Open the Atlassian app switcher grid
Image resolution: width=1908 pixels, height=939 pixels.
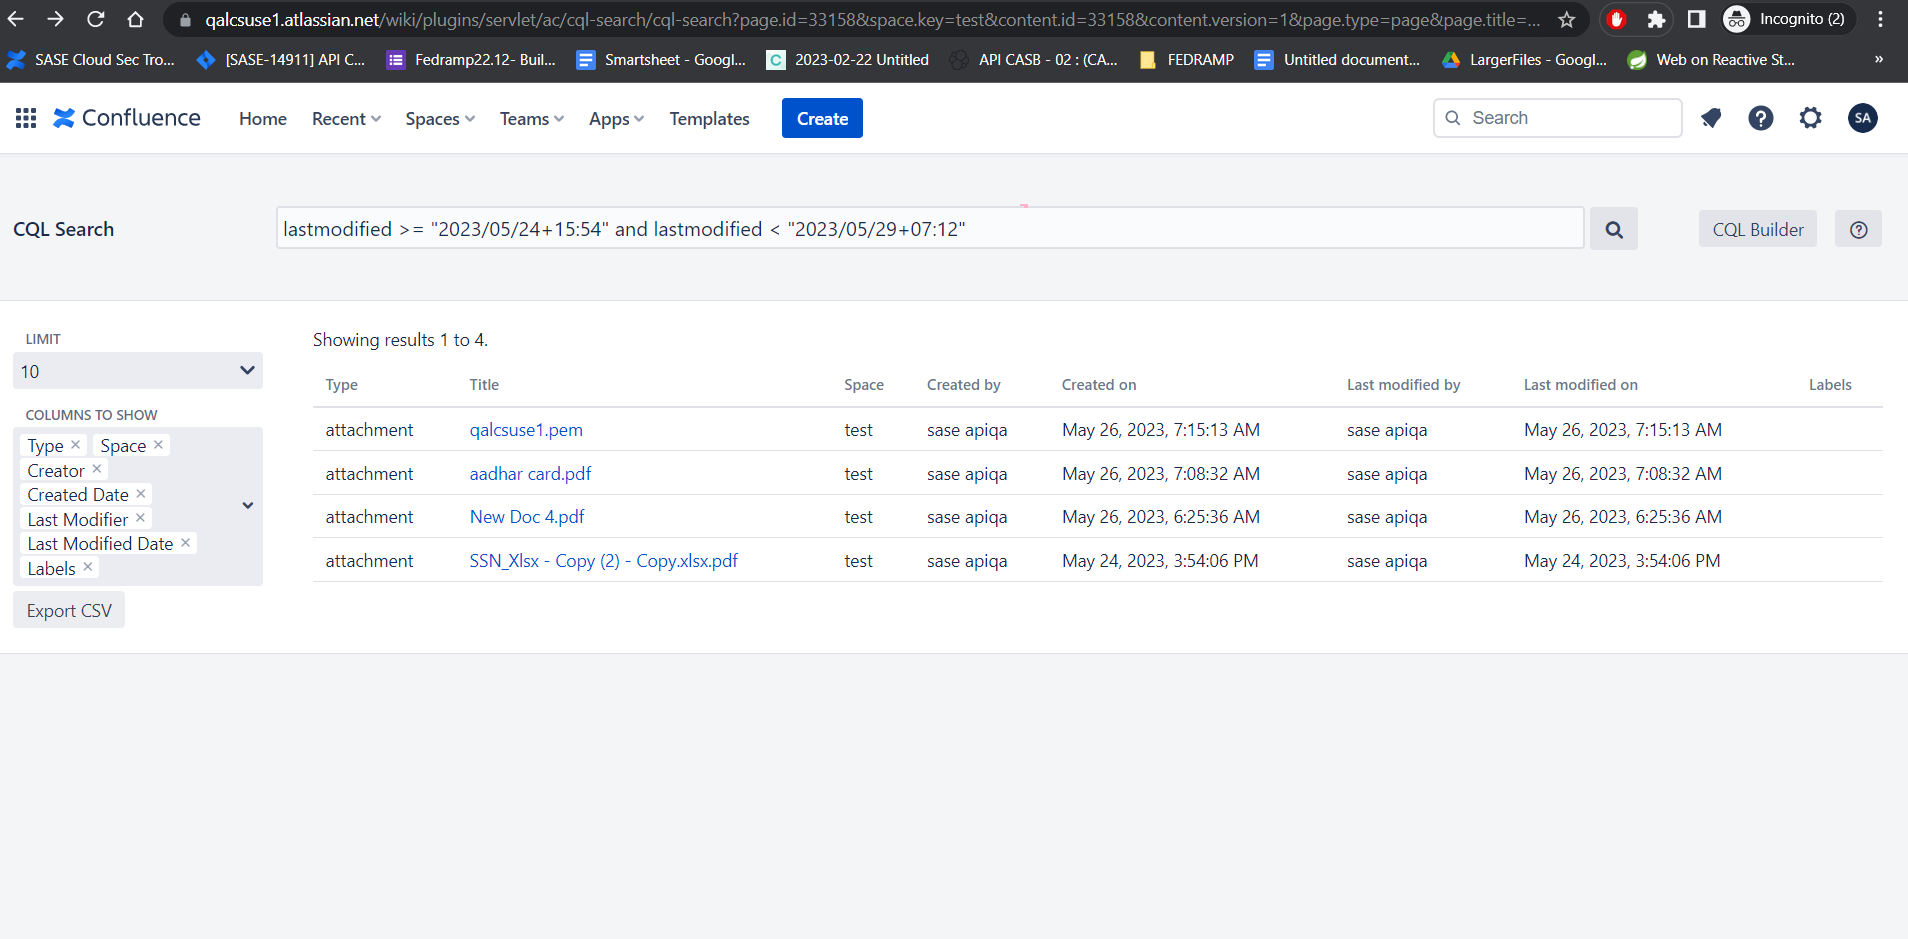click(x=25, y=117)
